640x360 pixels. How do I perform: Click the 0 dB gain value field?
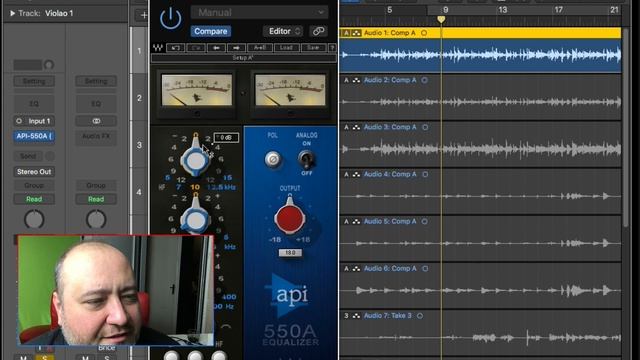pos(226,138)
